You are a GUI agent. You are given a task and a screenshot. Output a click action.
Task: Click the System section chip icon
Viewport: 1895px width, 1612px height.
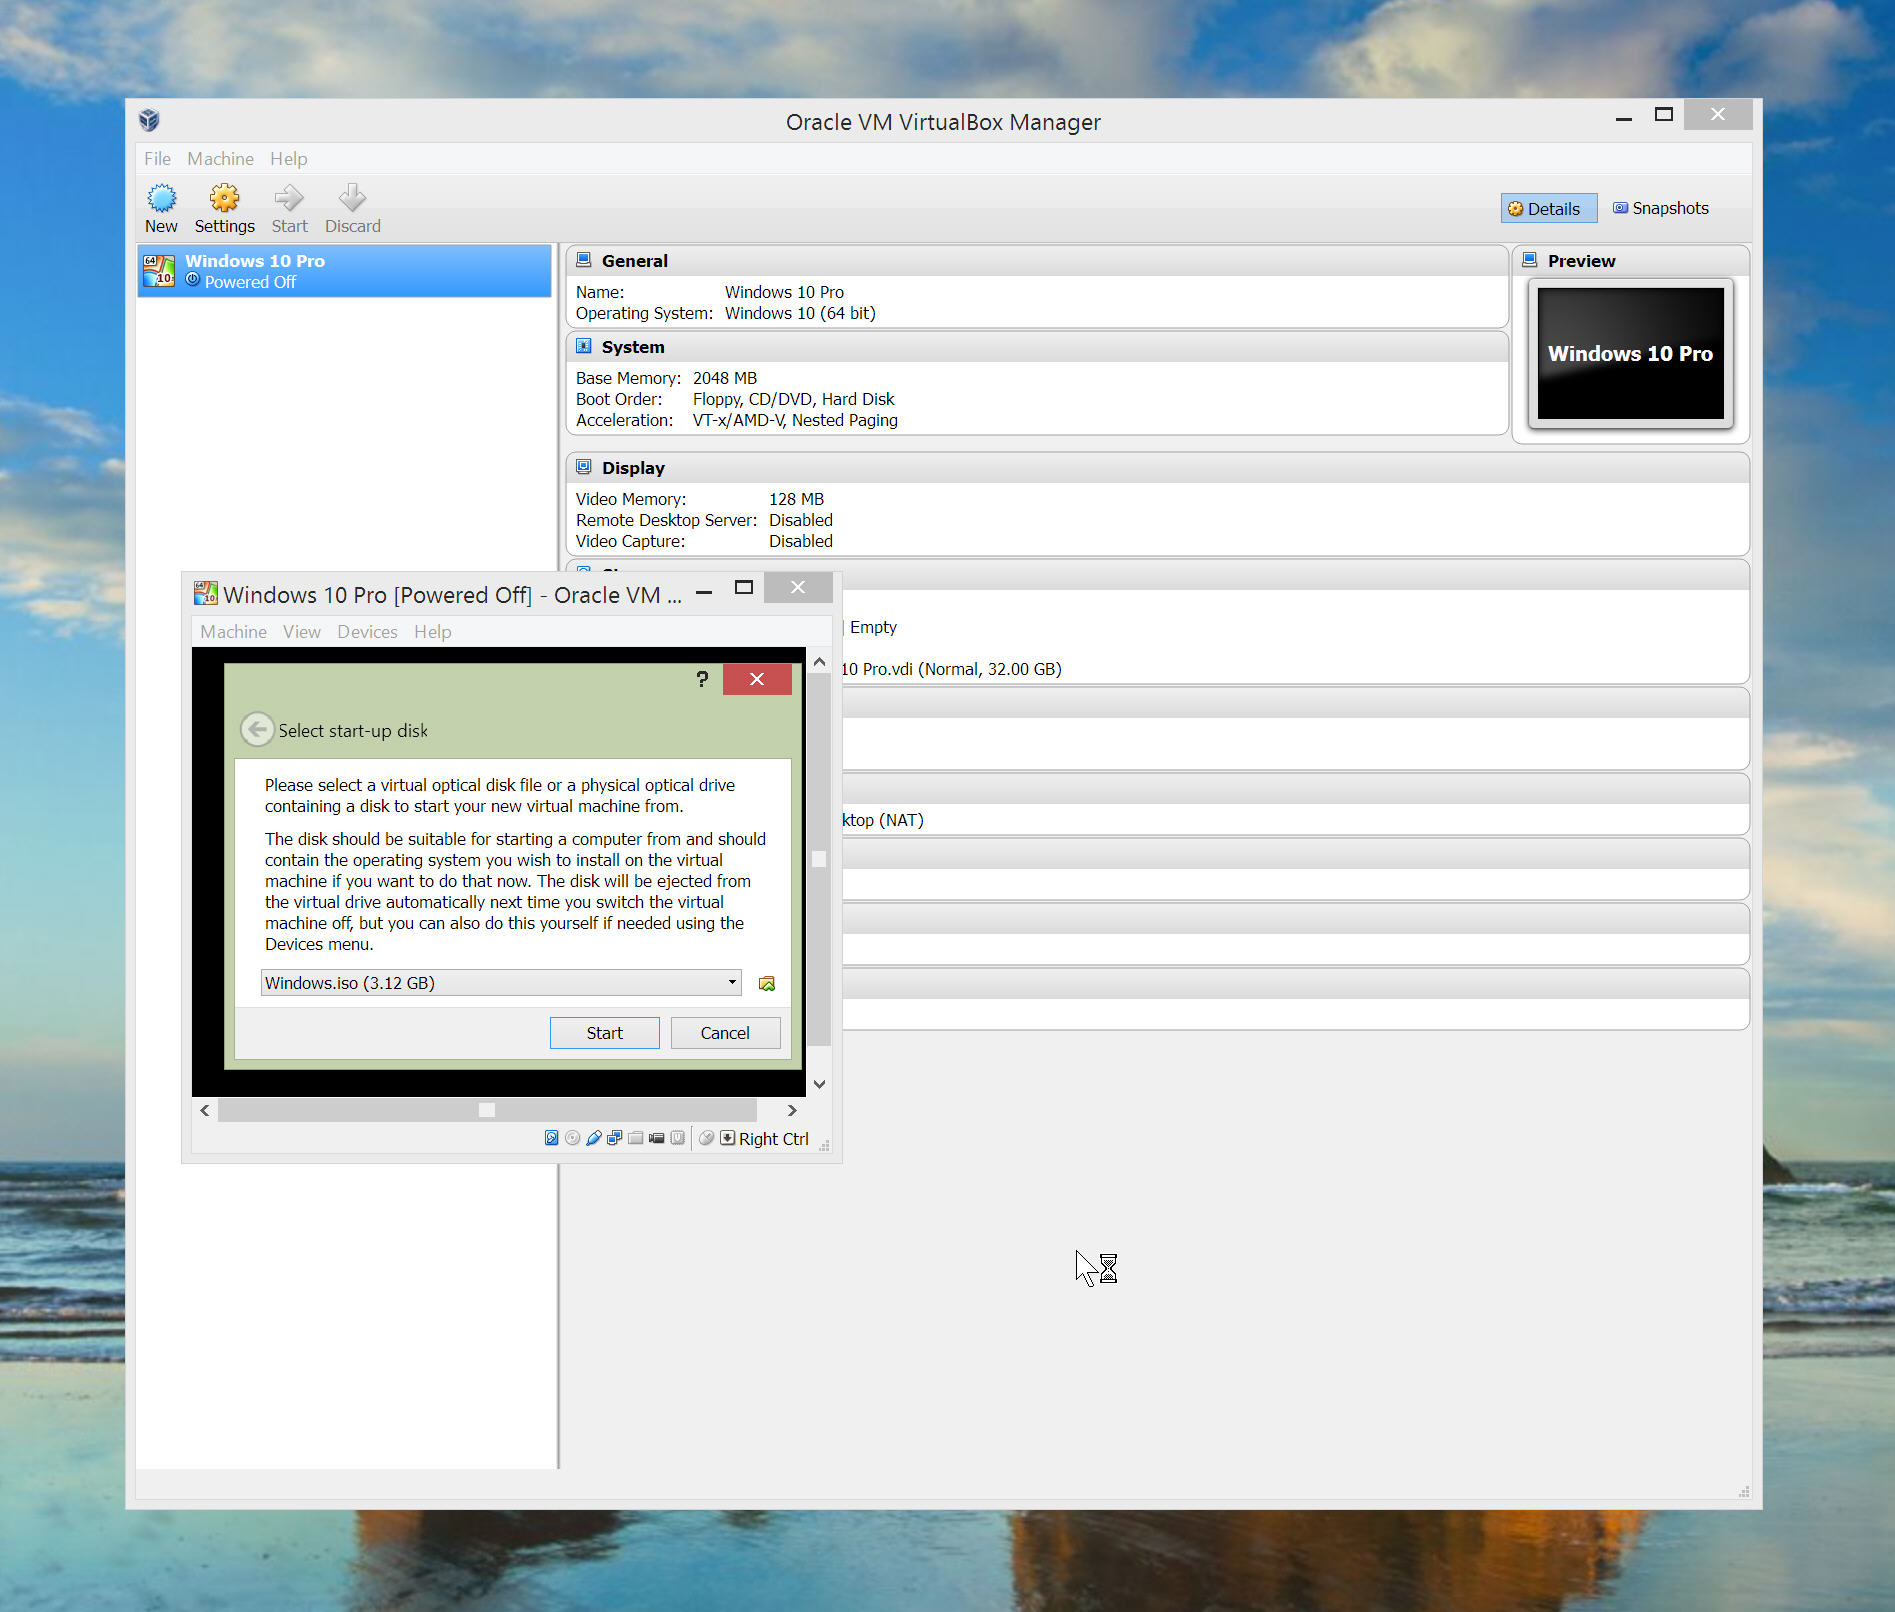pyautogui.click(x=584, y=346)
